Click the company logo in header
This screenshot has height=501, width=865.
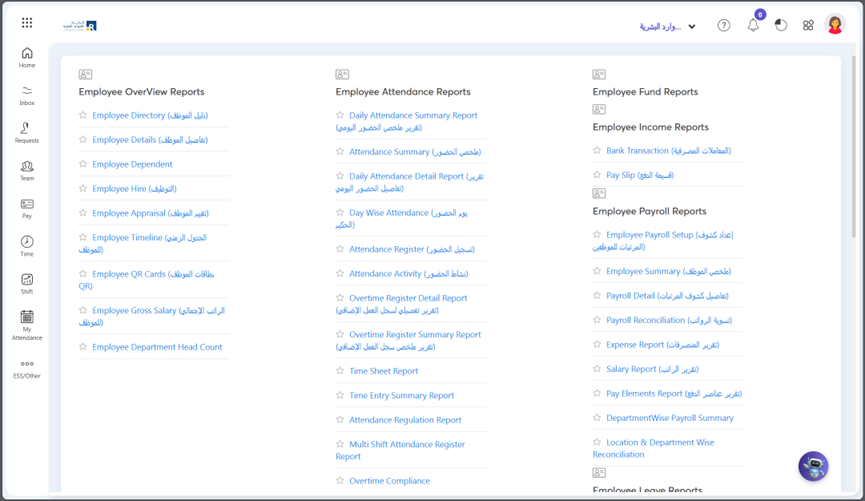click(80, 25)
